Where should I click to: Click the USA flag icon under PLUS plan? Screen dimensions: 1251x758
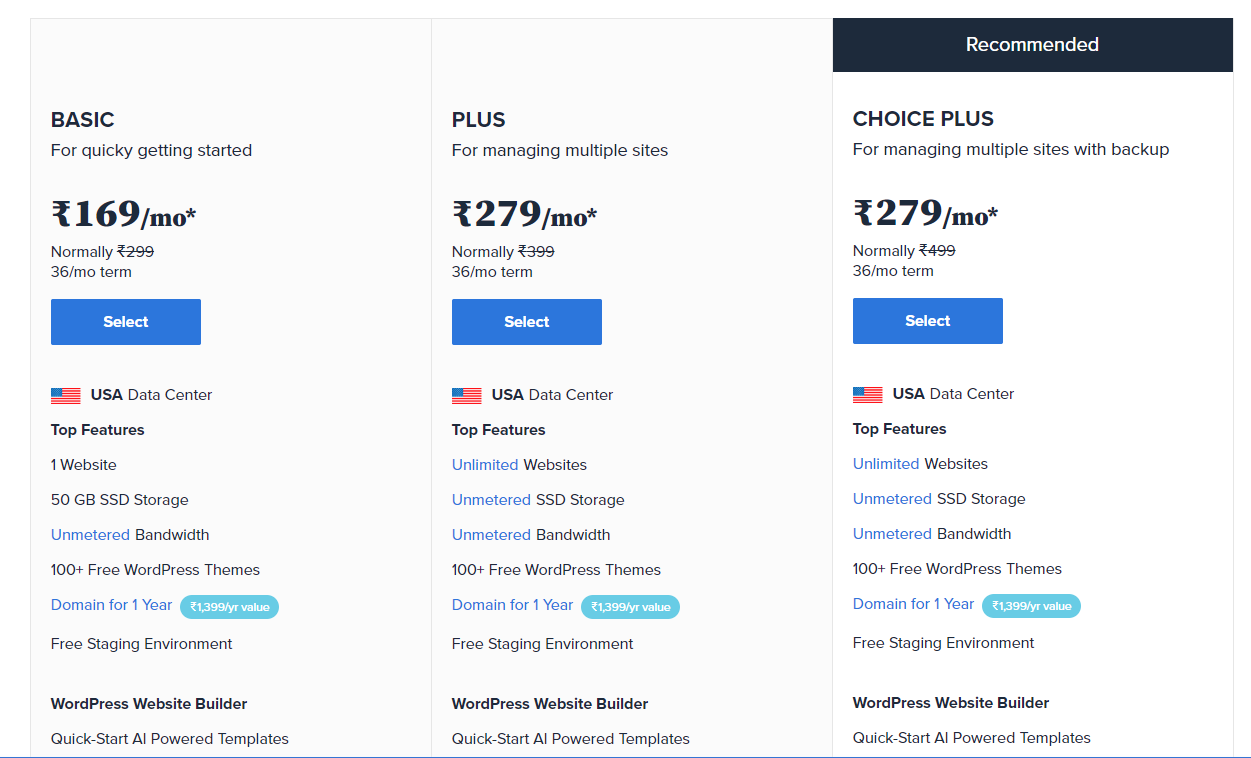467,395
